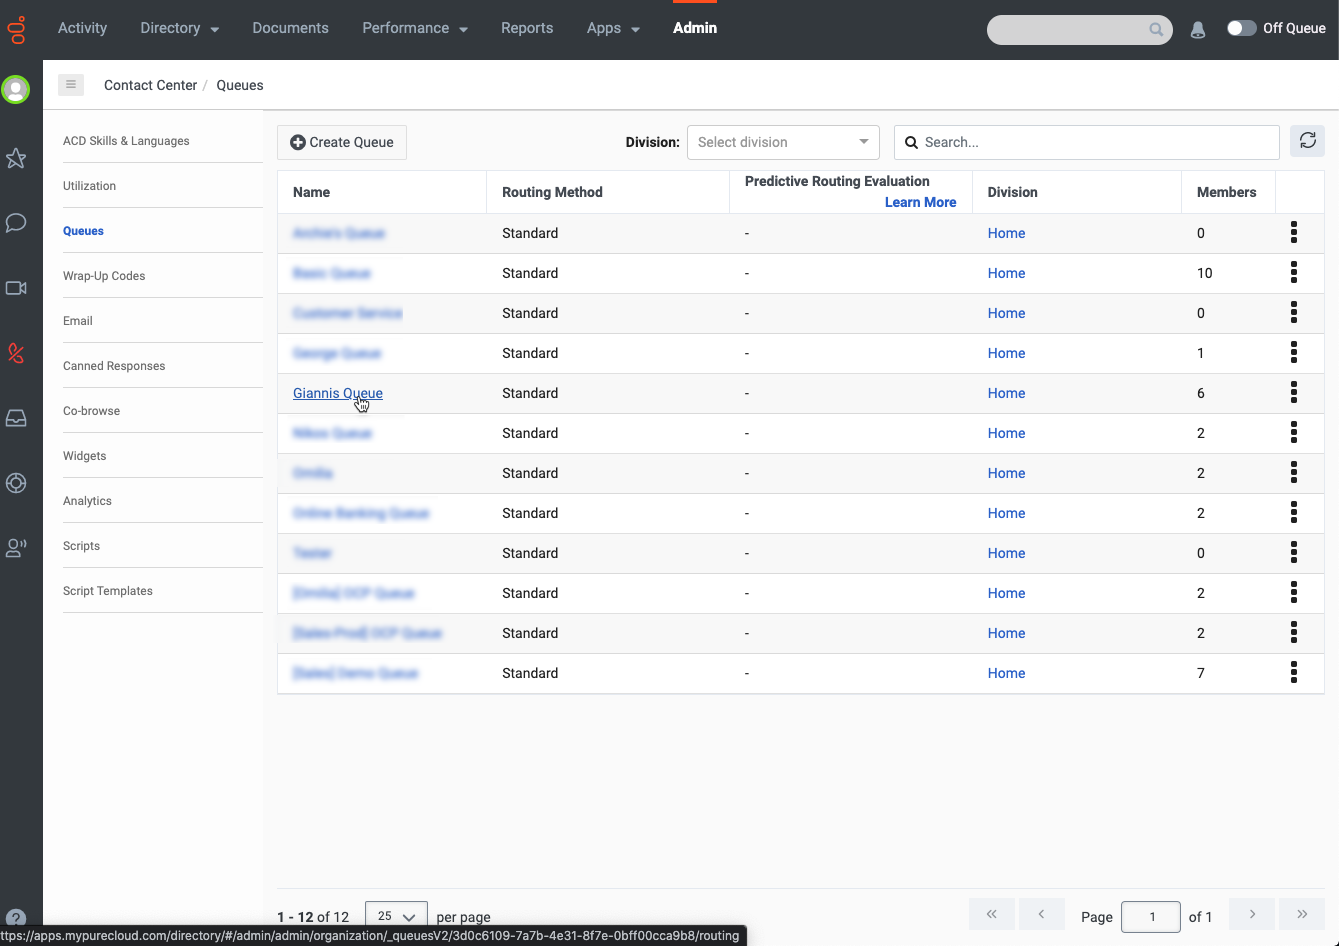Viewport: 1339px width, 946px height.
Task: Click the Create Queue button
Action: click(x=342, y=142)
